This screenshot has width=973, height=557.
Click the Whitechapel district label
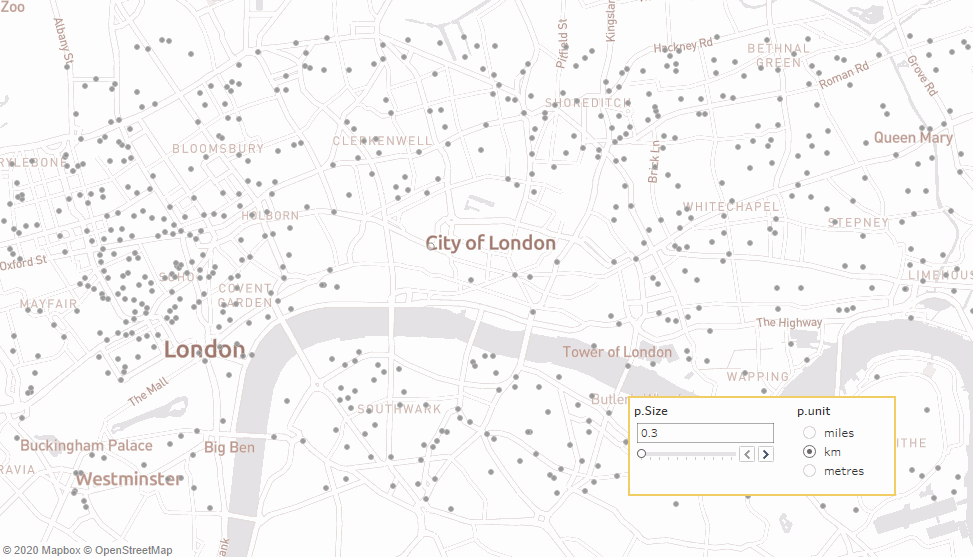point(731,207)
